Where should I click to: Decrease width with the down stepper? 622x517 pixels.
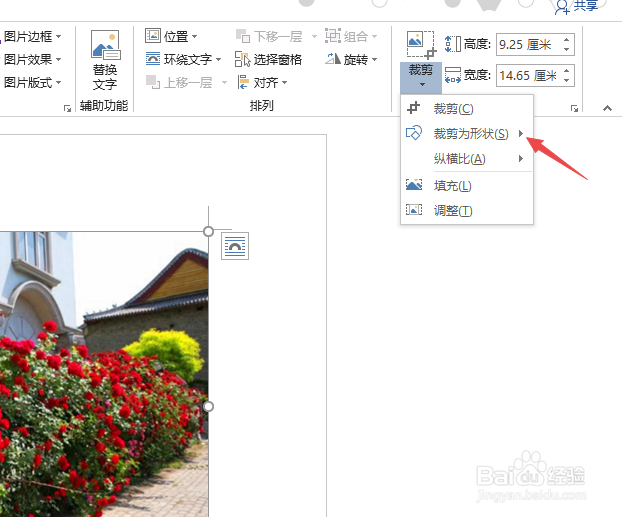(x=567, y=80)
